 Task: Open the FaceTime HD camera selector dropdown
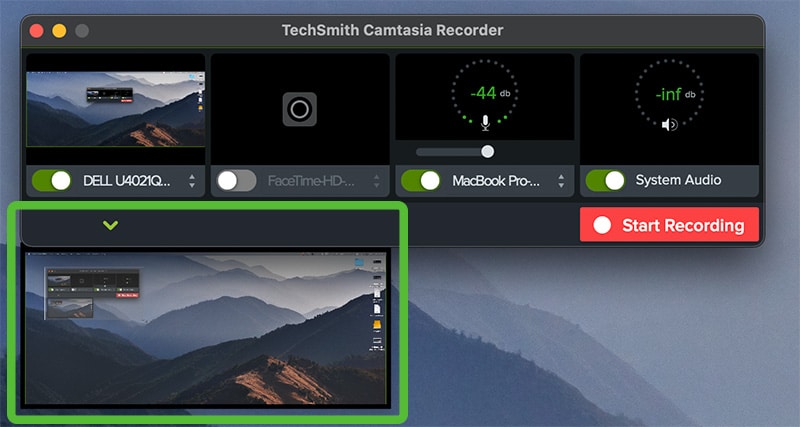(377, 181)
